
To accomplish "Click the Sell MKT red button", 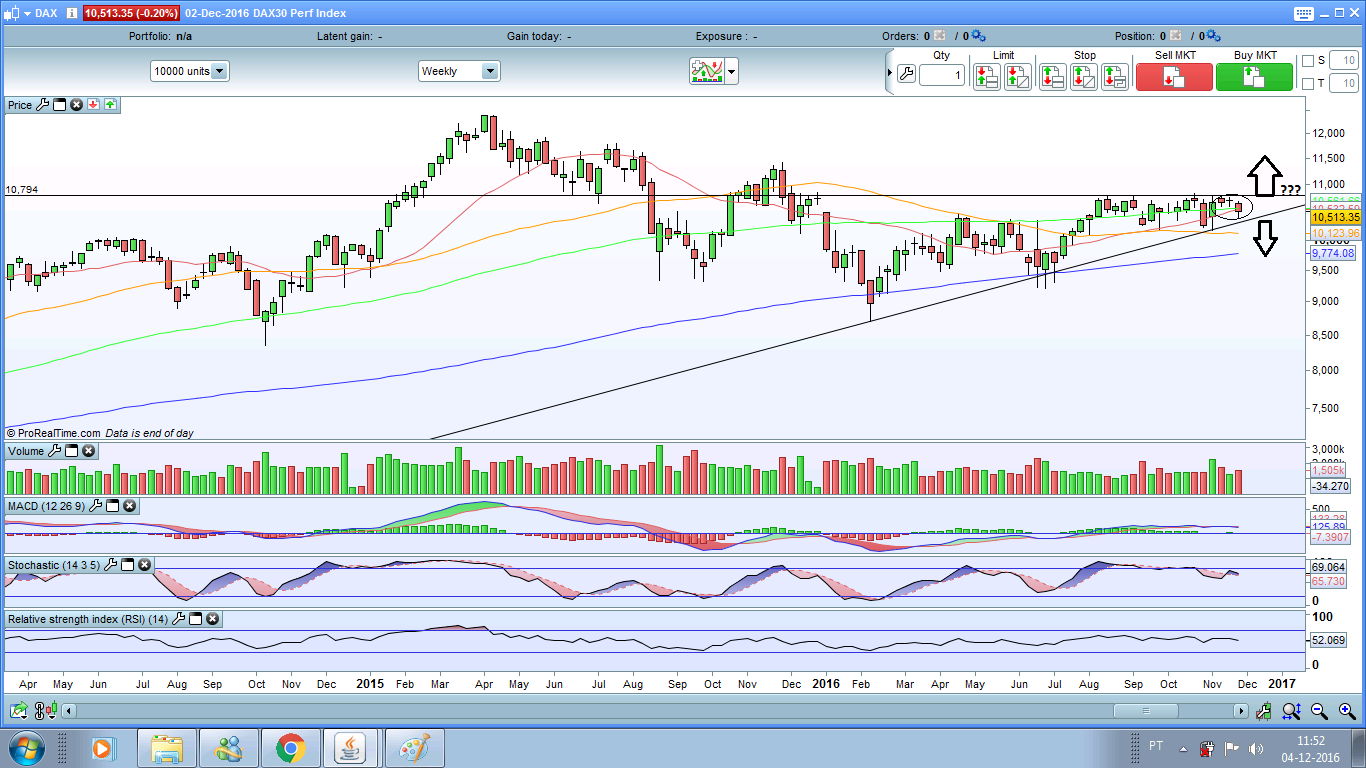I will [1174, 77].
